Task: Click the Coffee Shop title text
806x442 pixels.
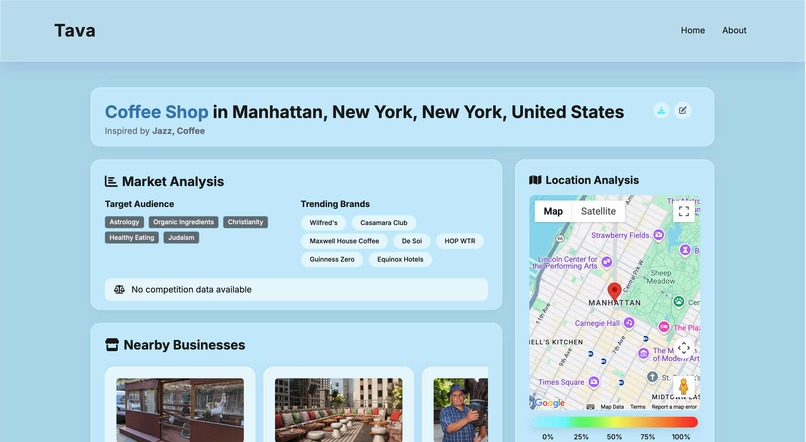Action: [x=157, y=112]
